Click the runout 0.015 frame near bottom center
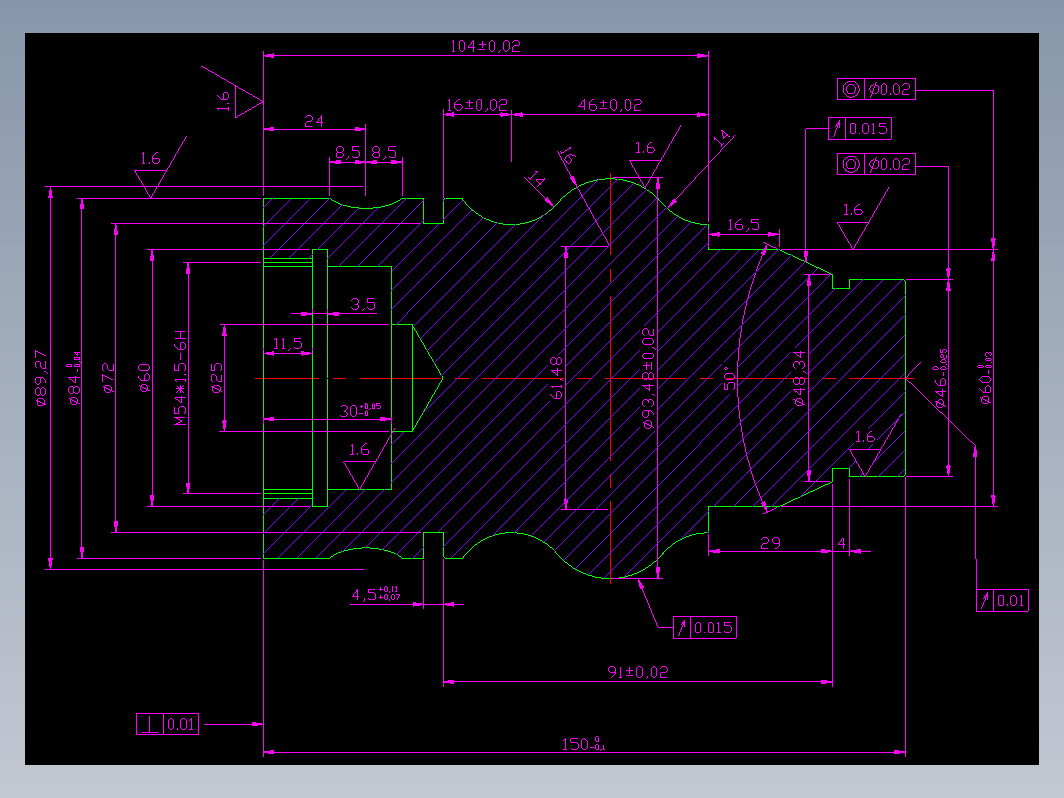1064x798 pixels. (704, 628)
